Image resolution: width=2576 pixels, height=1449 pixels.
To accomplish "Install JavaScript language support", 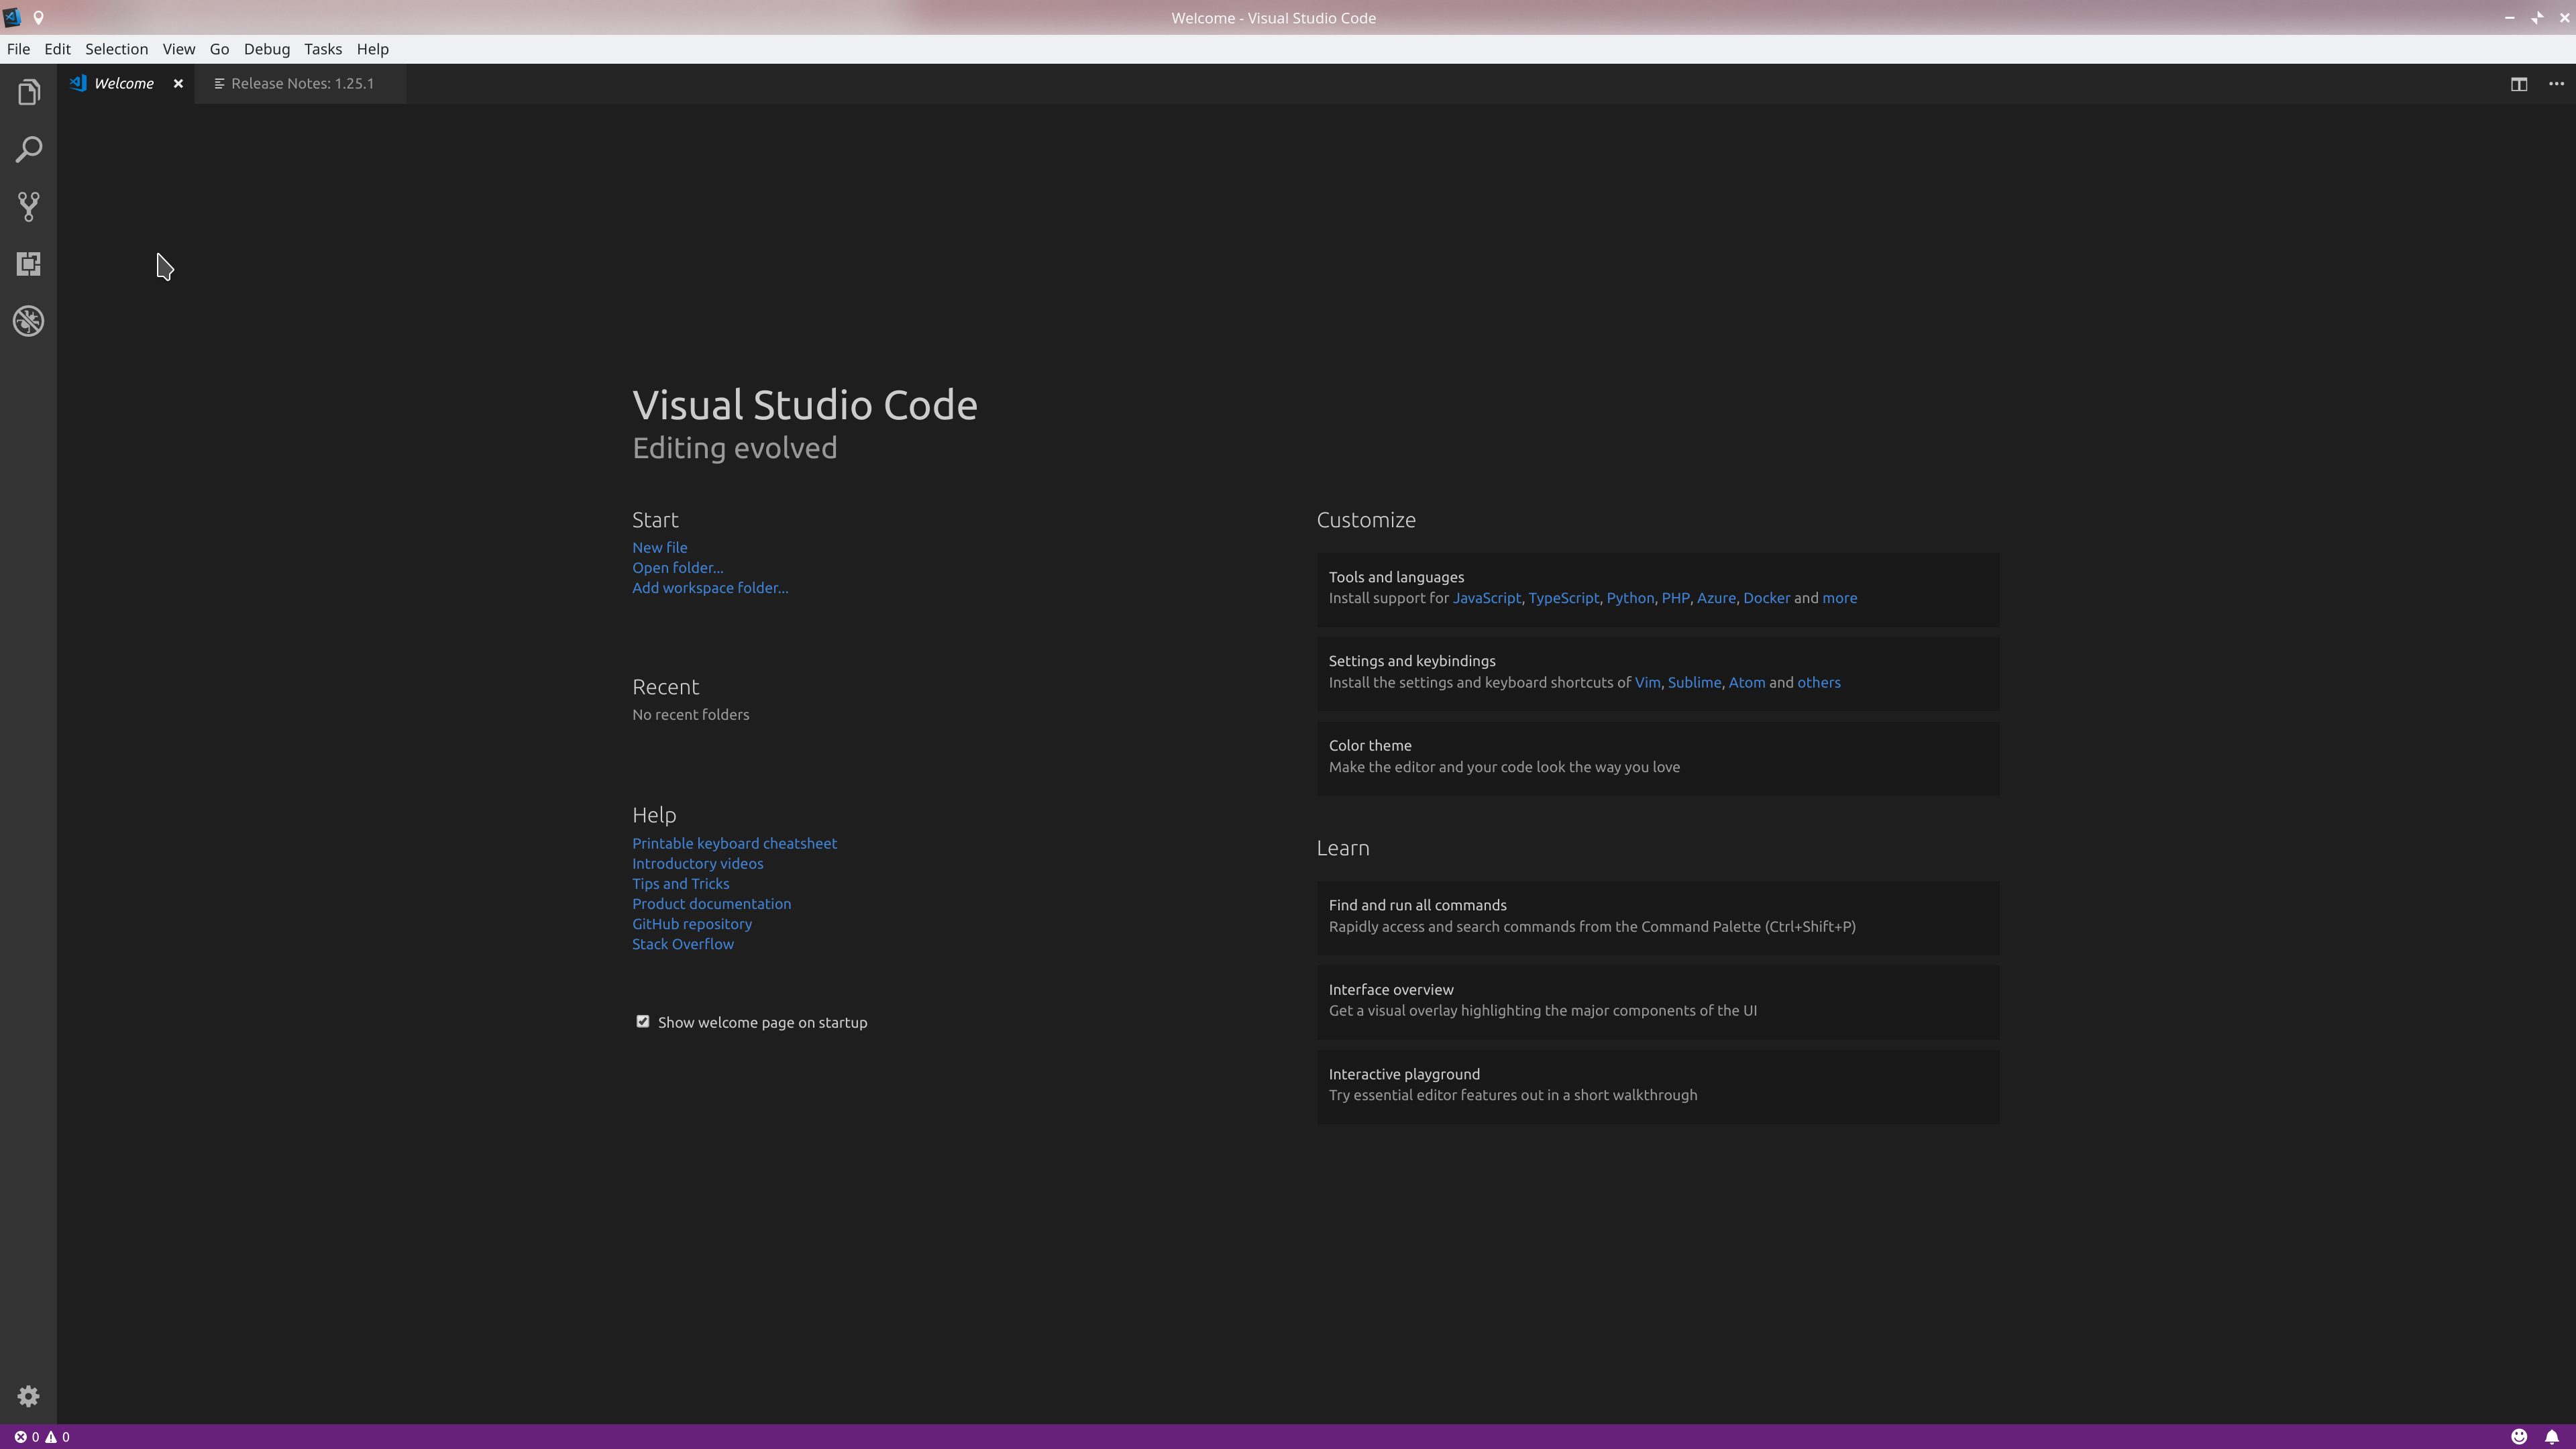I will tap(1487, 597).
